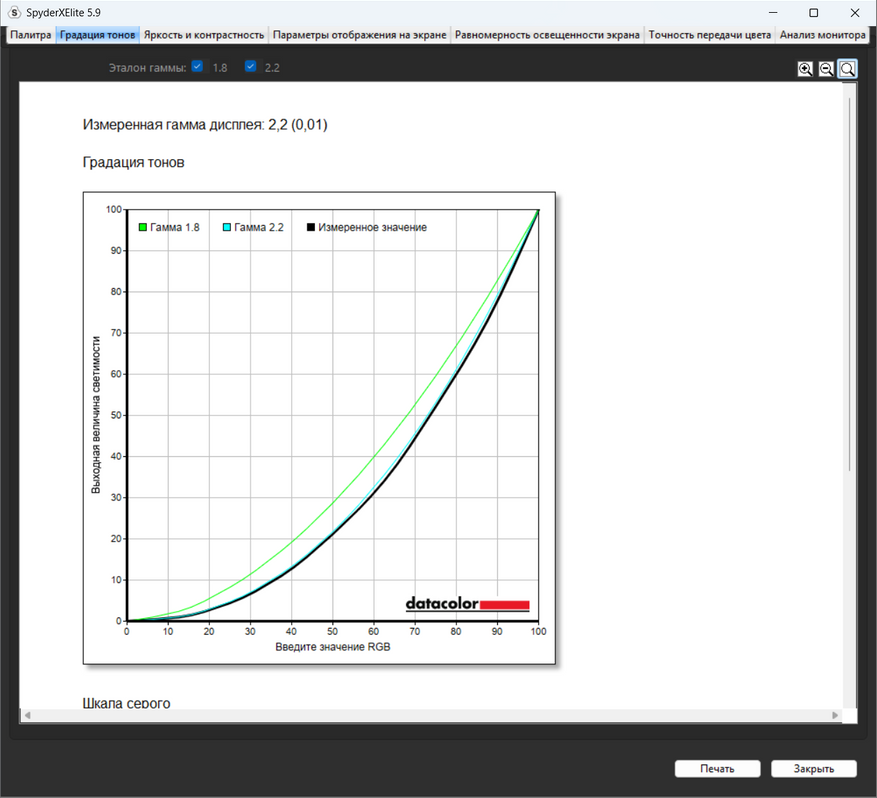Click the reset zoom magnifier icon
Image resolution: width=877 pixels, height=798 pixels.
click(847, 69)
